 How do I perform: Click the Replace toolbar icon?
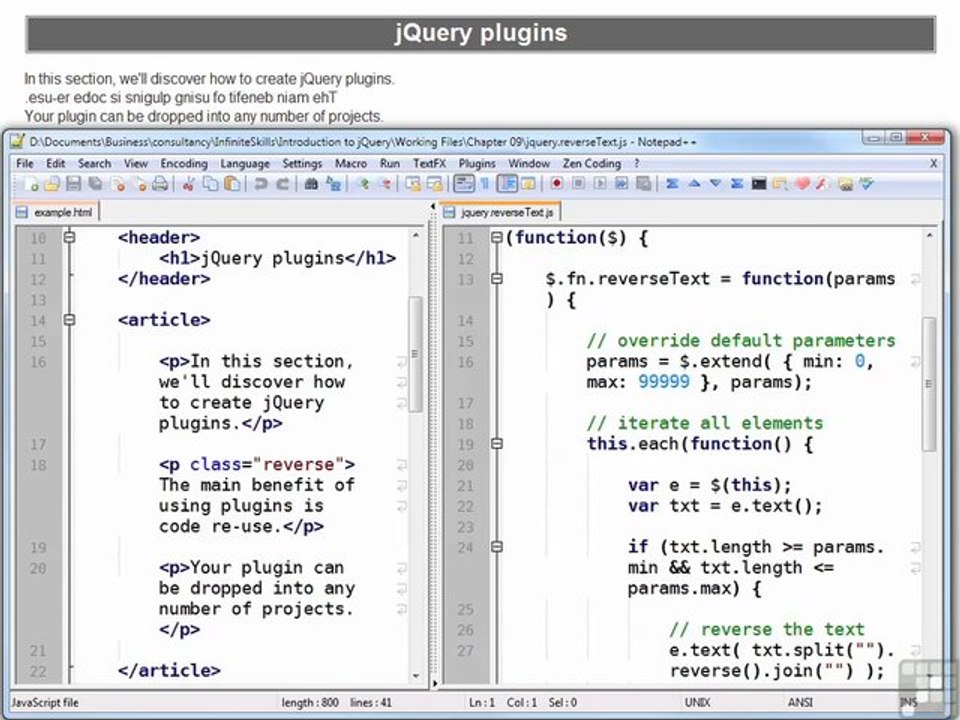coord(333,184)
